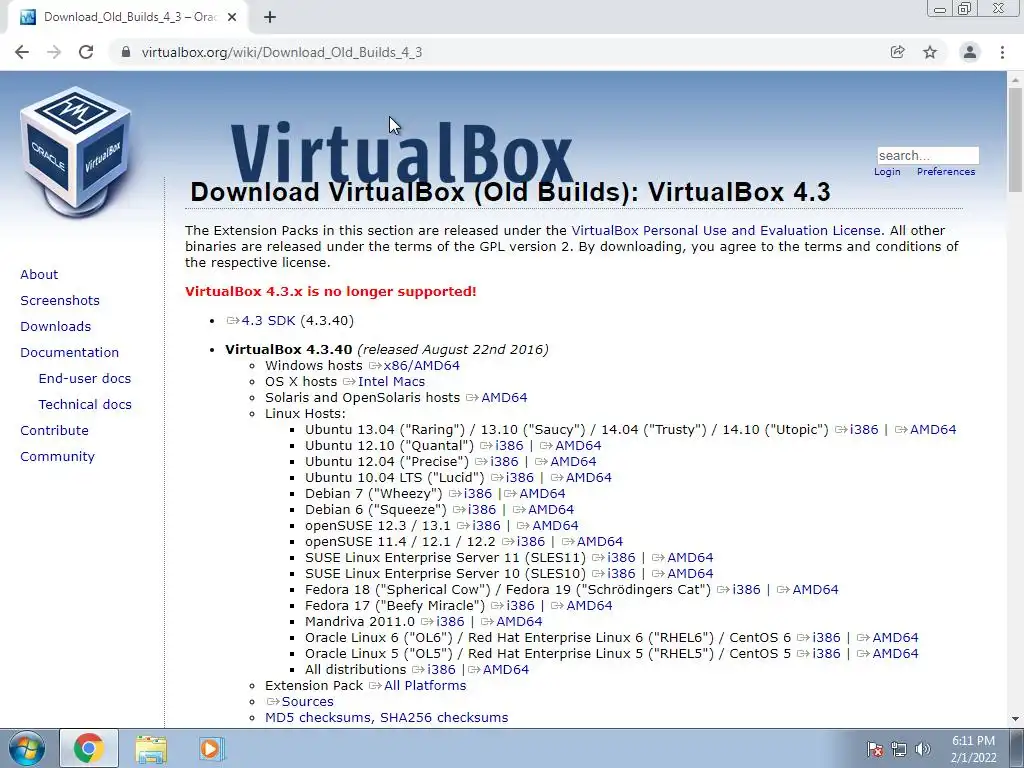The width and height of the screenshot is (1024, 768).
Task: Open Windows Explorer from the taskbar
Action: (x=151, y=749)
